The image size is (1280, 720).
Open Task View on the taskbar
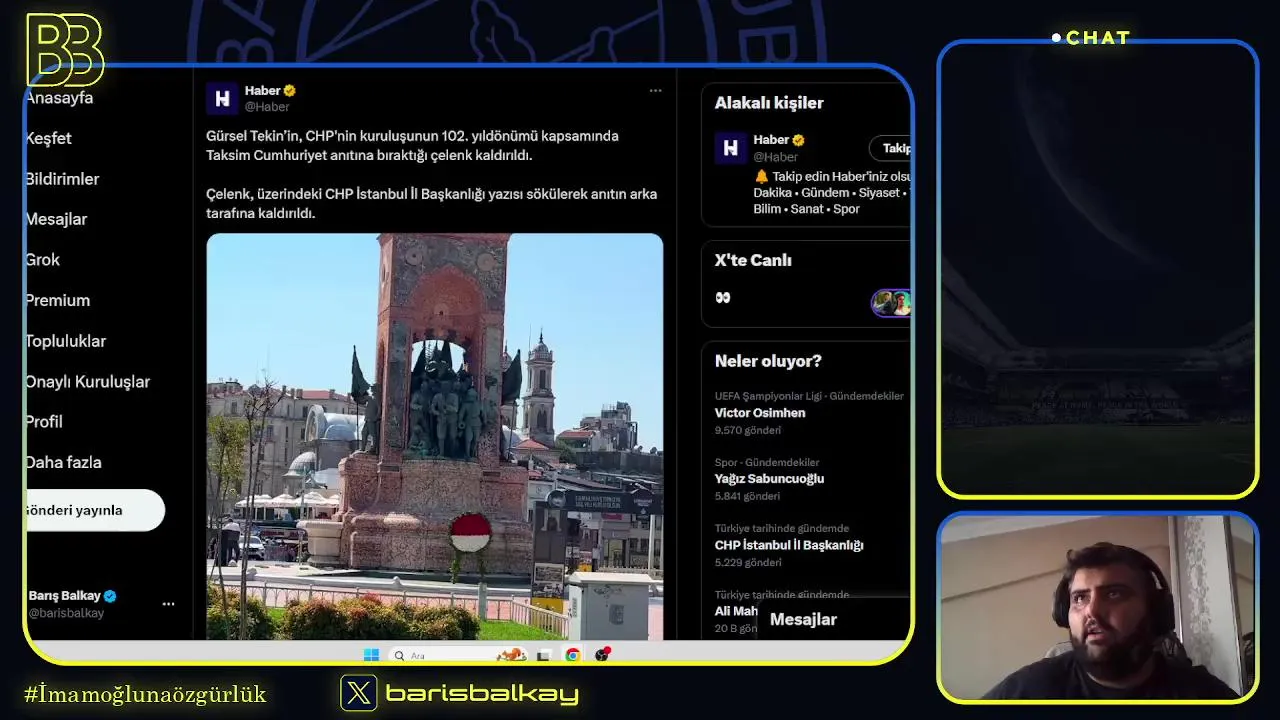click(543, 655)
